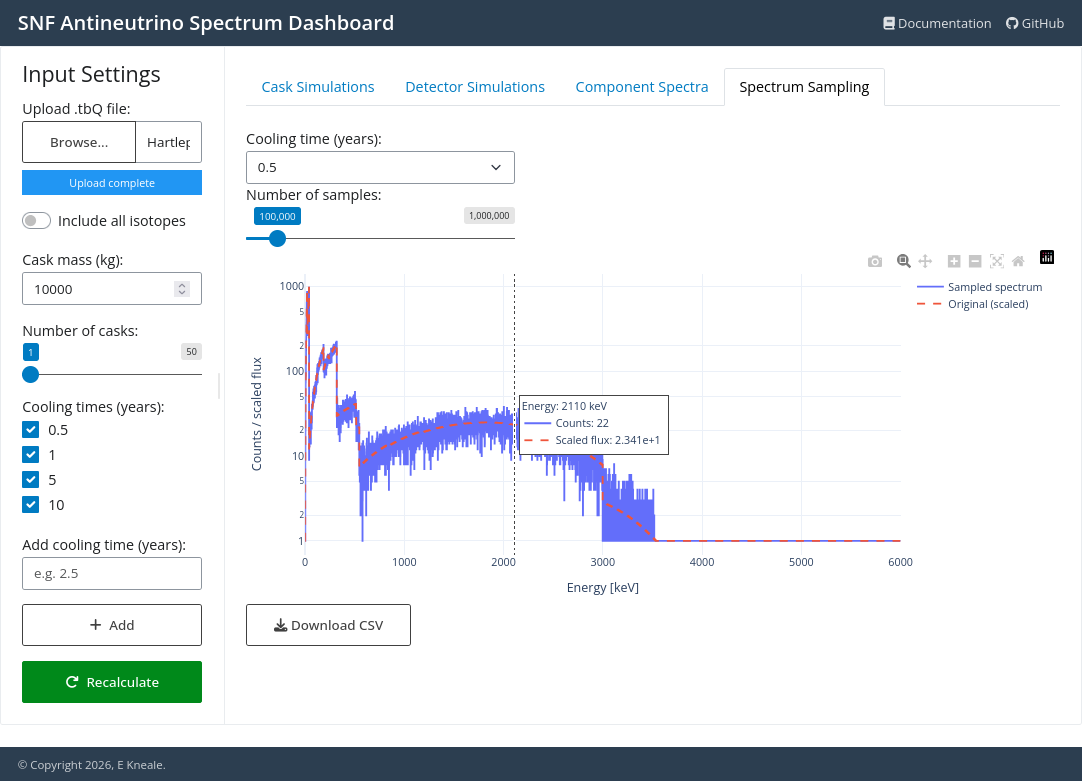This screenshot has height=781, width=1082.
Task: Click the Zoom out minus icon
Action: pyautogui.click(x=975, y=261)
